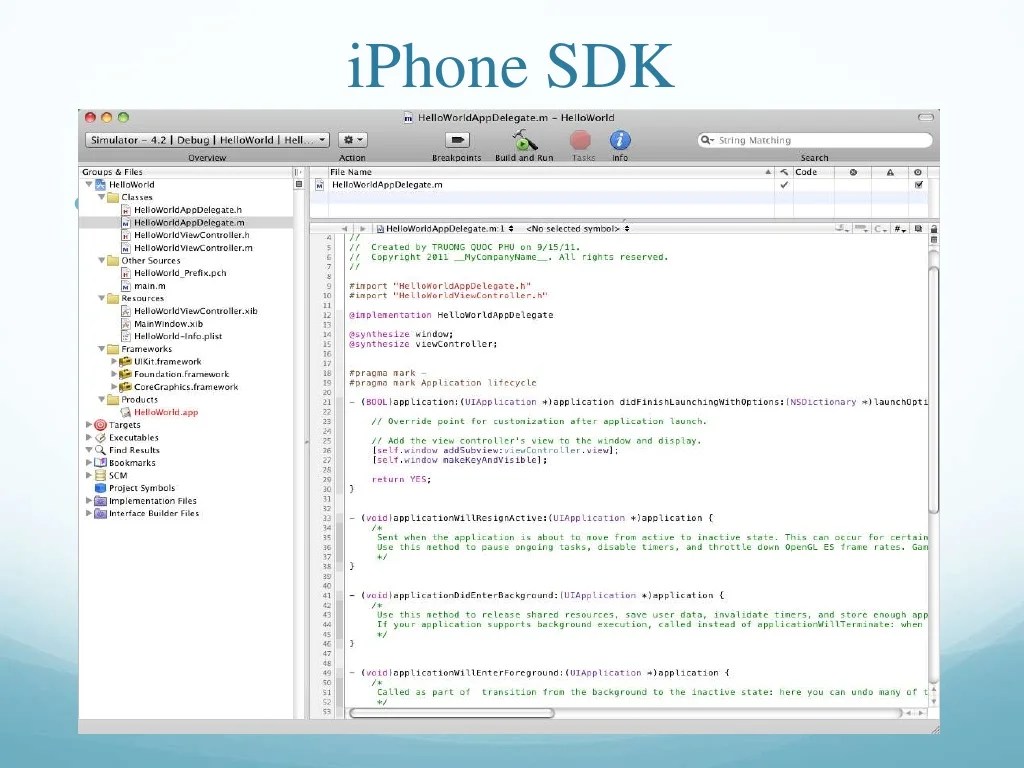This screenshot has width=1024, height=768.
Task: Open the Action gear dropdown
Action: [x=353, y=140]
